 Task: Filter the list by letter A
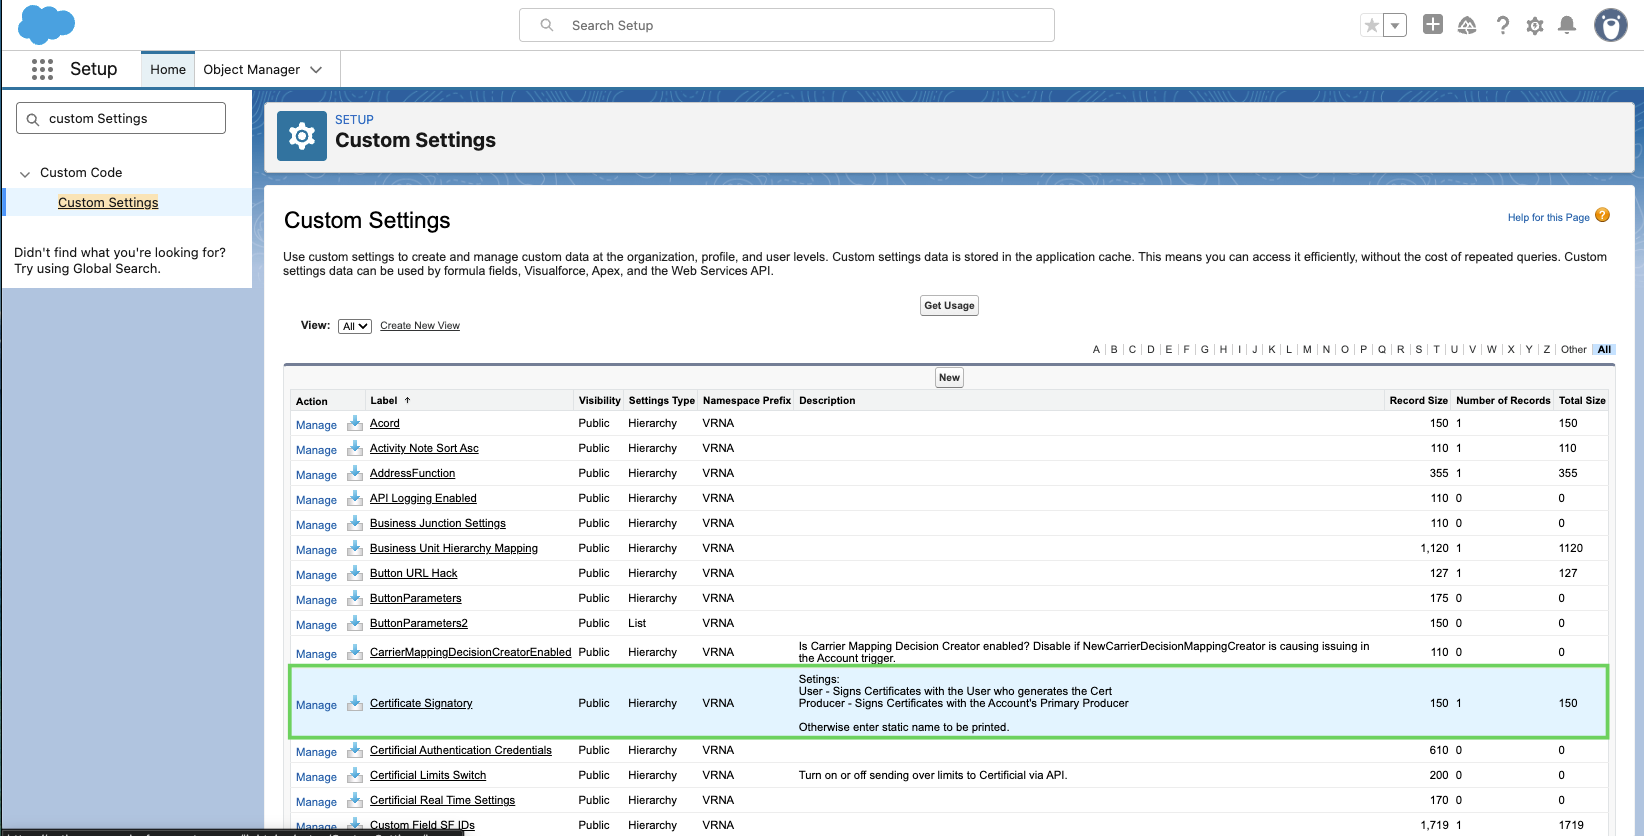click(x=1096, y=349)
